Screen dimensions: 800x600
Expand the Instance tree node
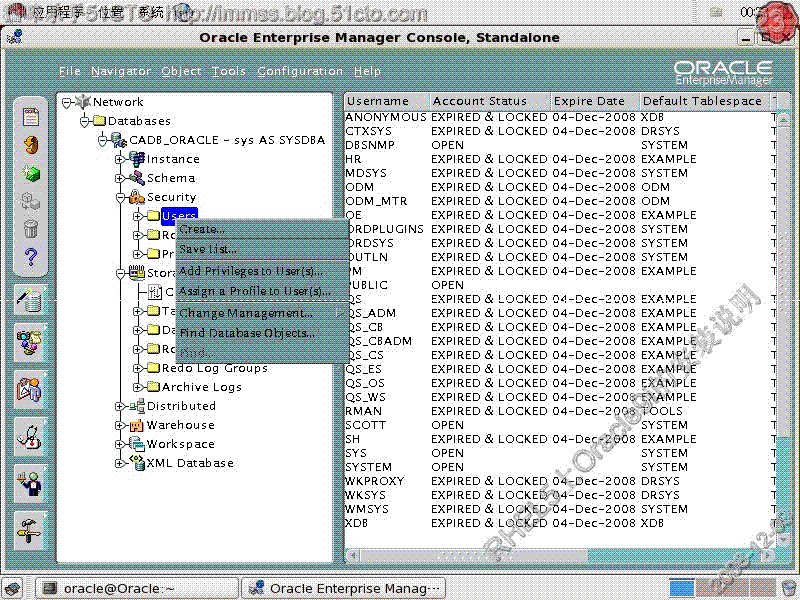click(119, 159)
